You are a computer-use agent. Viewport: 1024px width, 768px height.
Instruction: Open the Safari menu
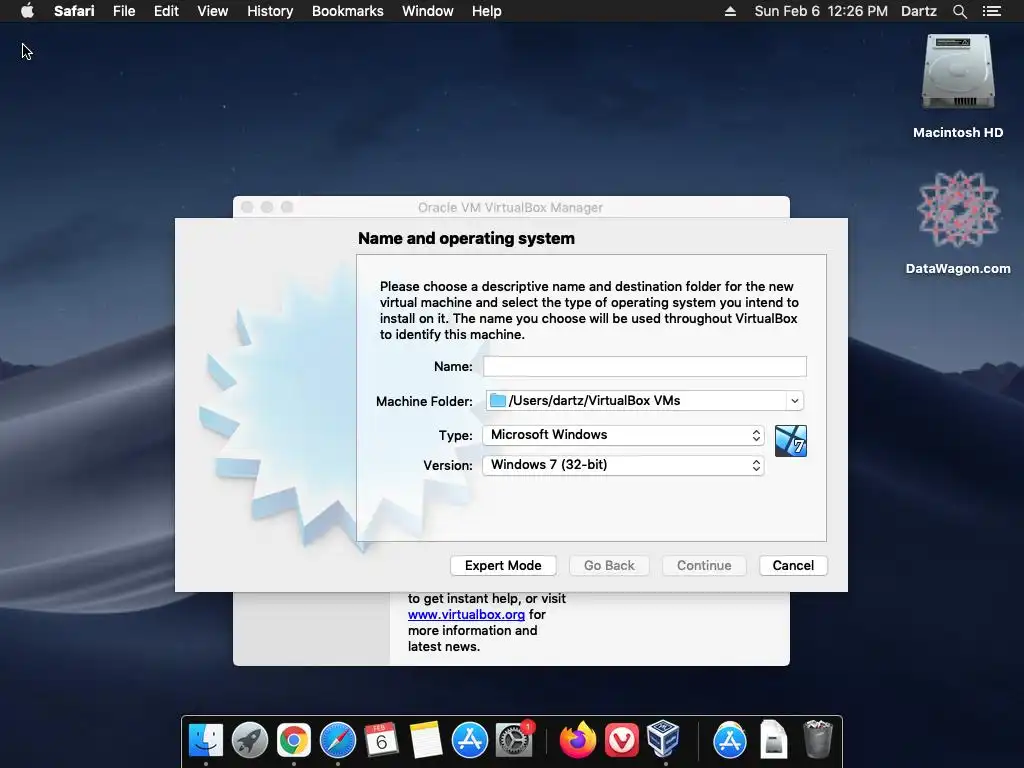[74, 11]
